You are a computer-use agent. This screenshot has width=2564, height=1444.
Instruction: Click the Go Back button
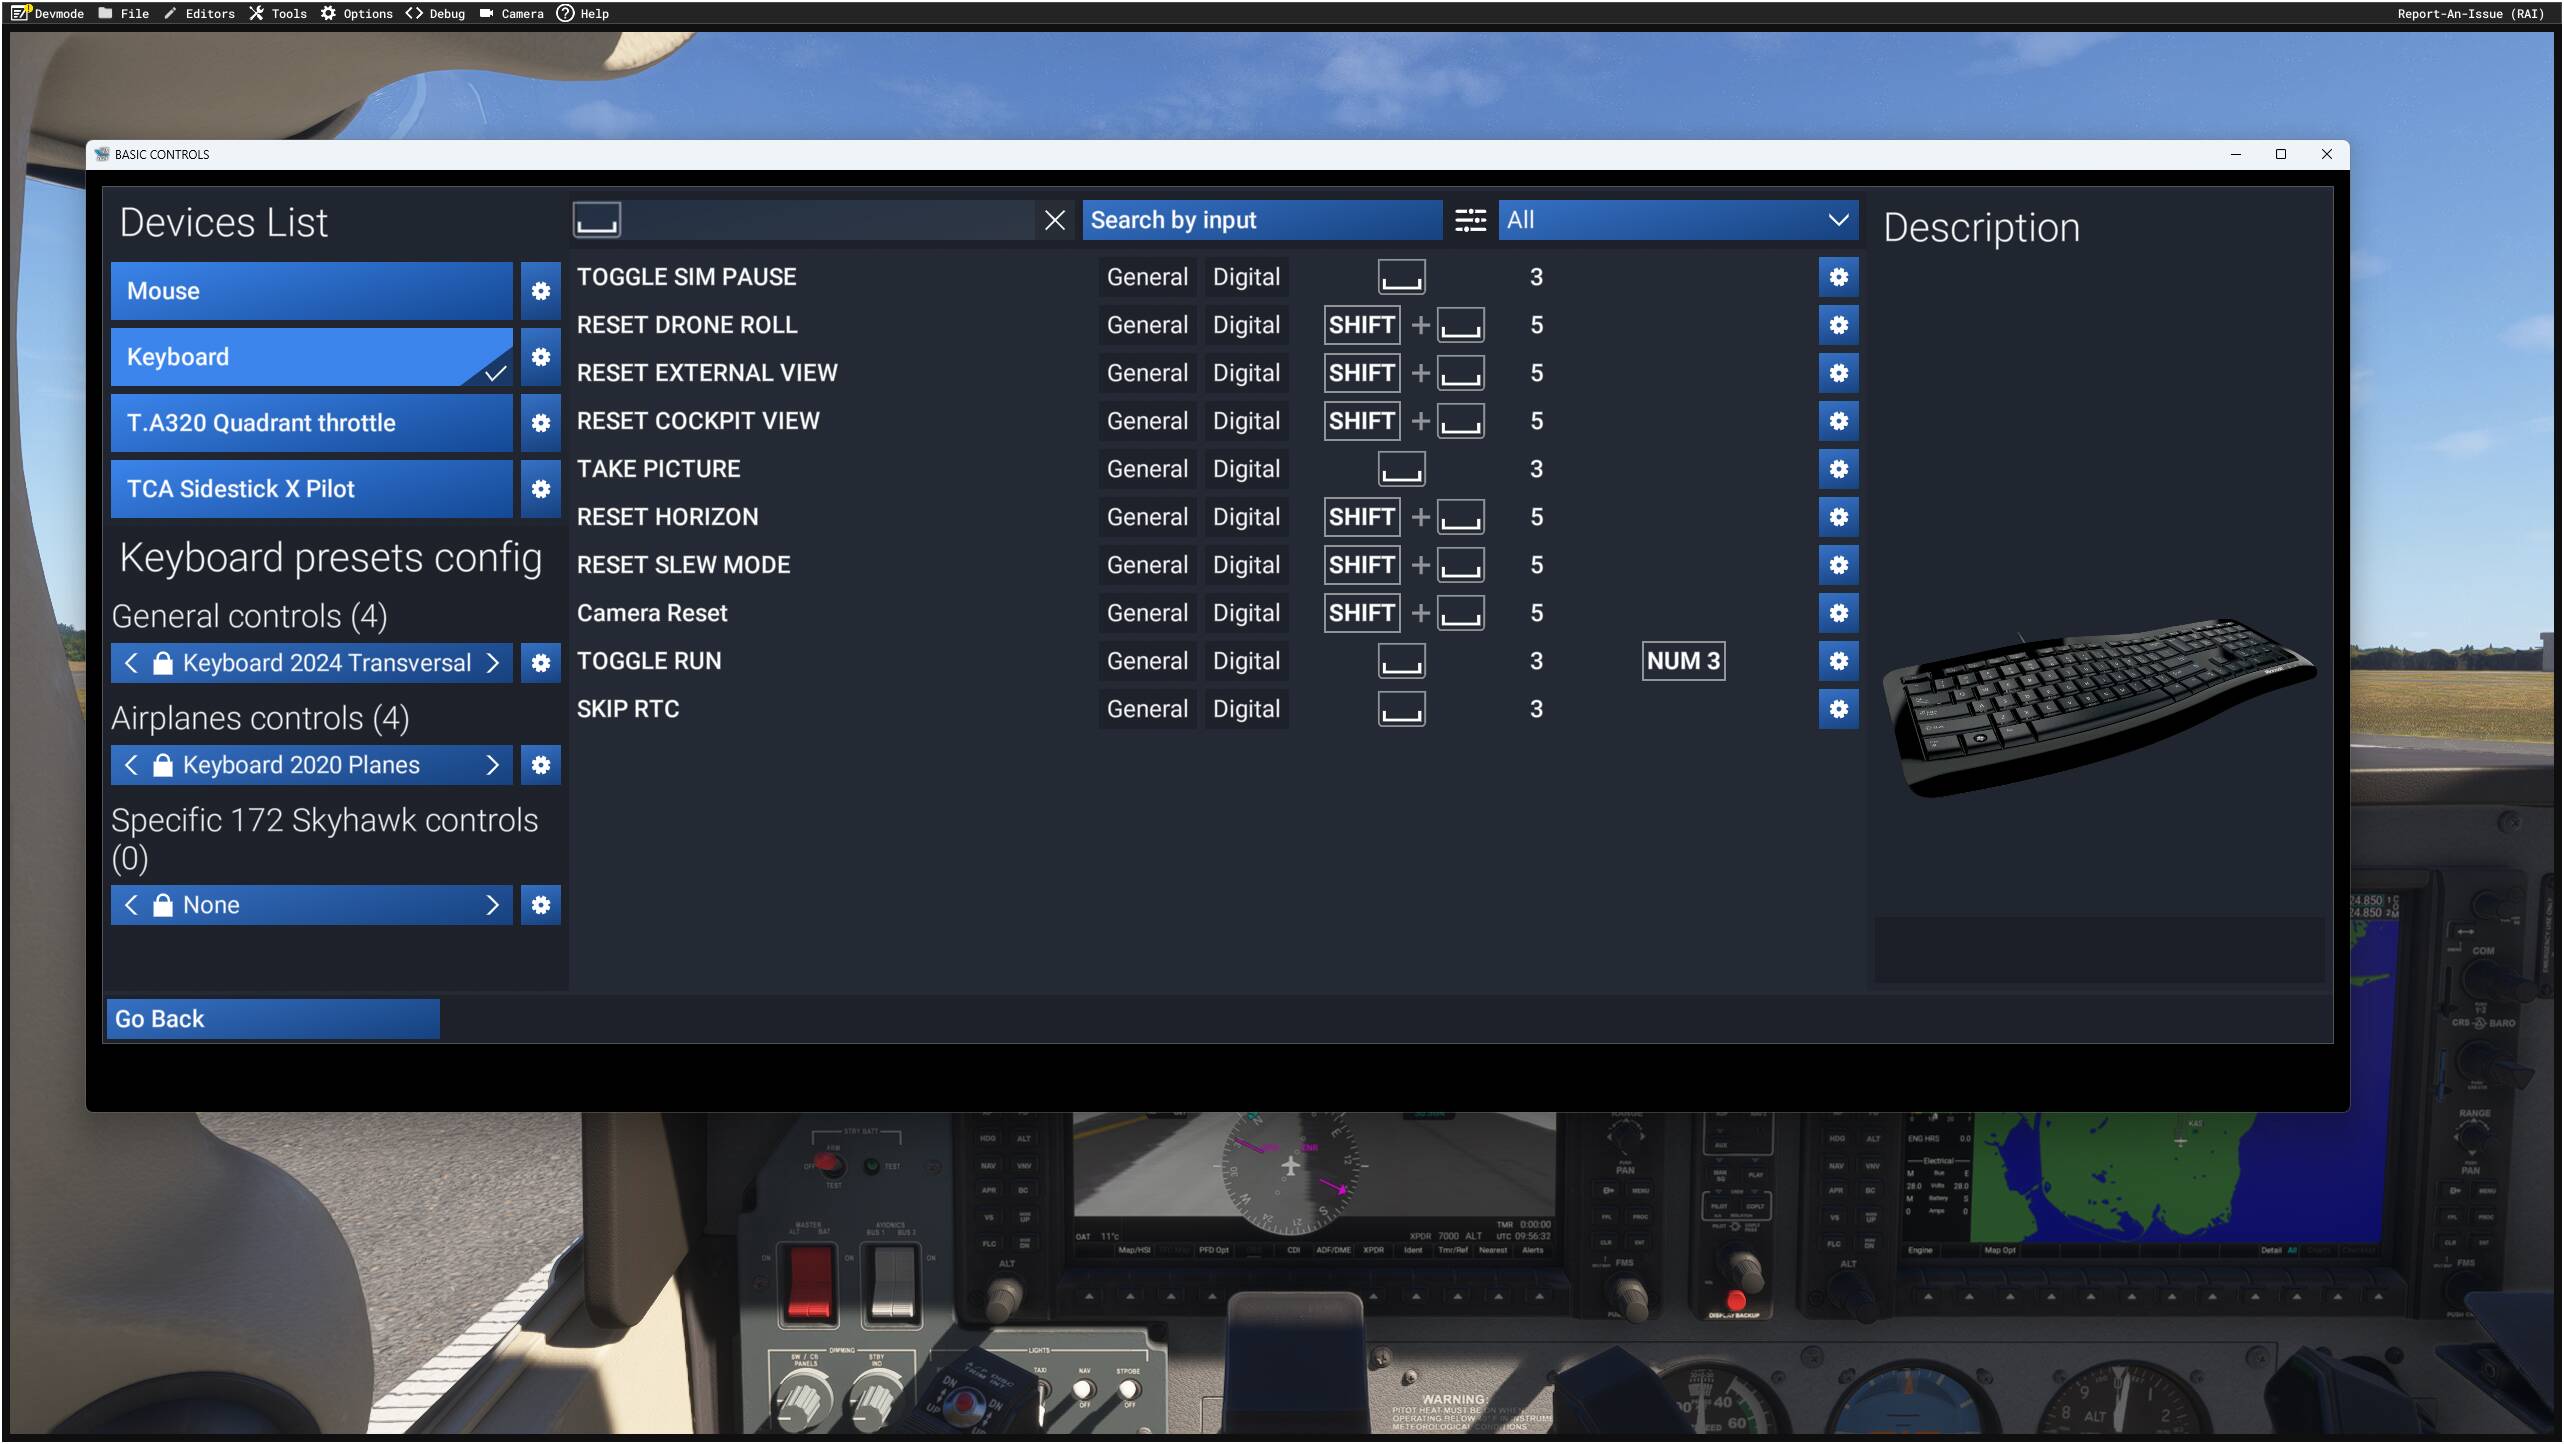[273, 1019]
